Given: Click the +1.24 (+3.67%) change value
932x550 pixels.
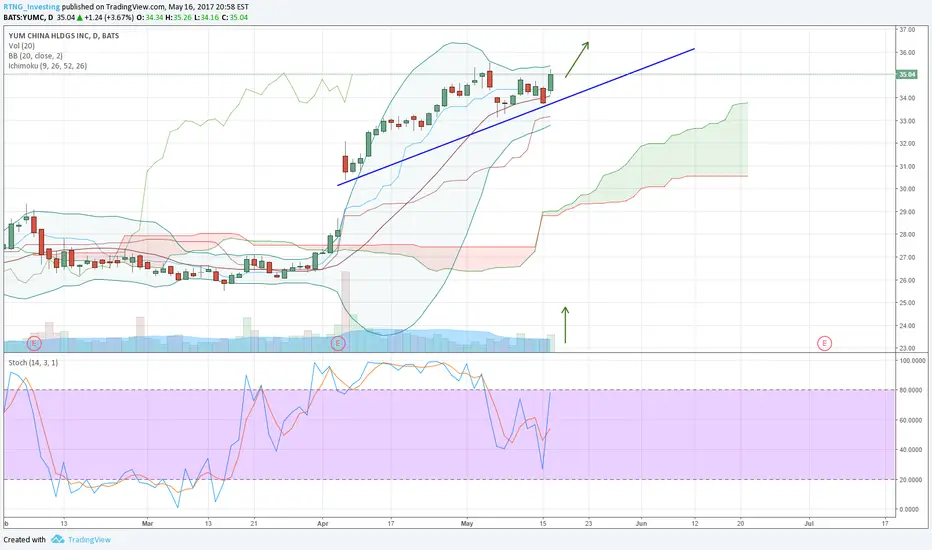Looking at the screenshot, I should click(x=109, y=17).
